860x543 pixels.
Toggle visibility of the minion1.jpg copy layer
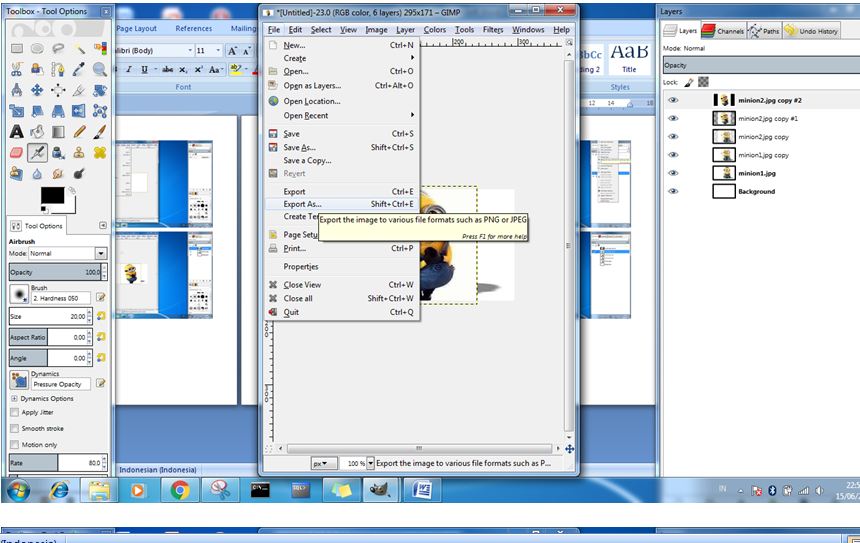[673, 155]
